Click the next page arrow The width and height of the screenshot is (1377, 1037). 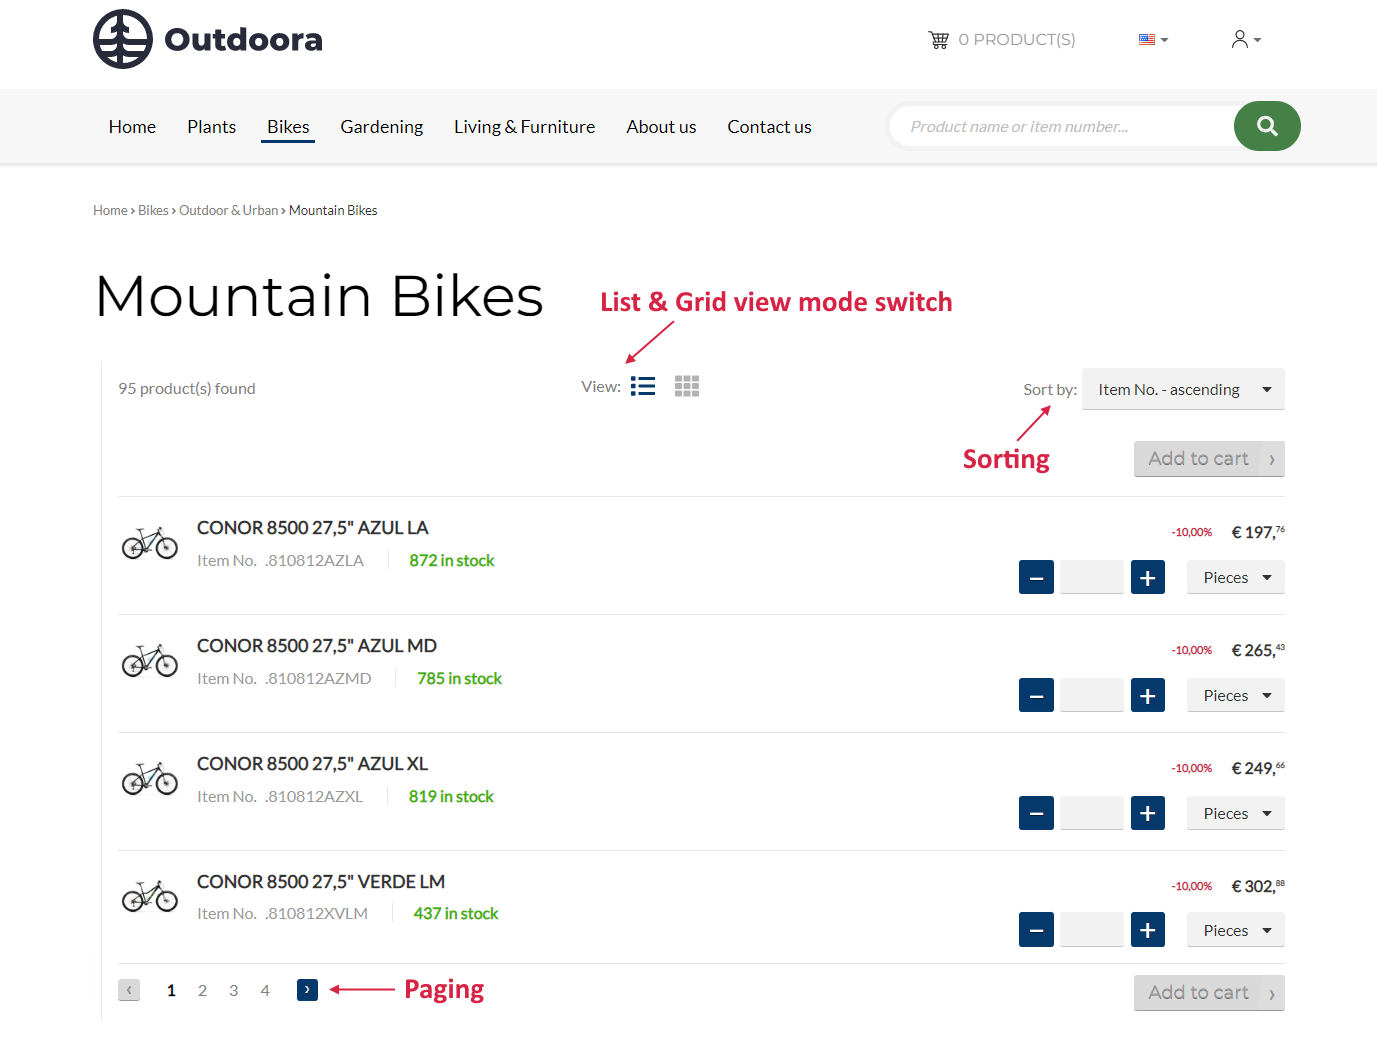307,990
